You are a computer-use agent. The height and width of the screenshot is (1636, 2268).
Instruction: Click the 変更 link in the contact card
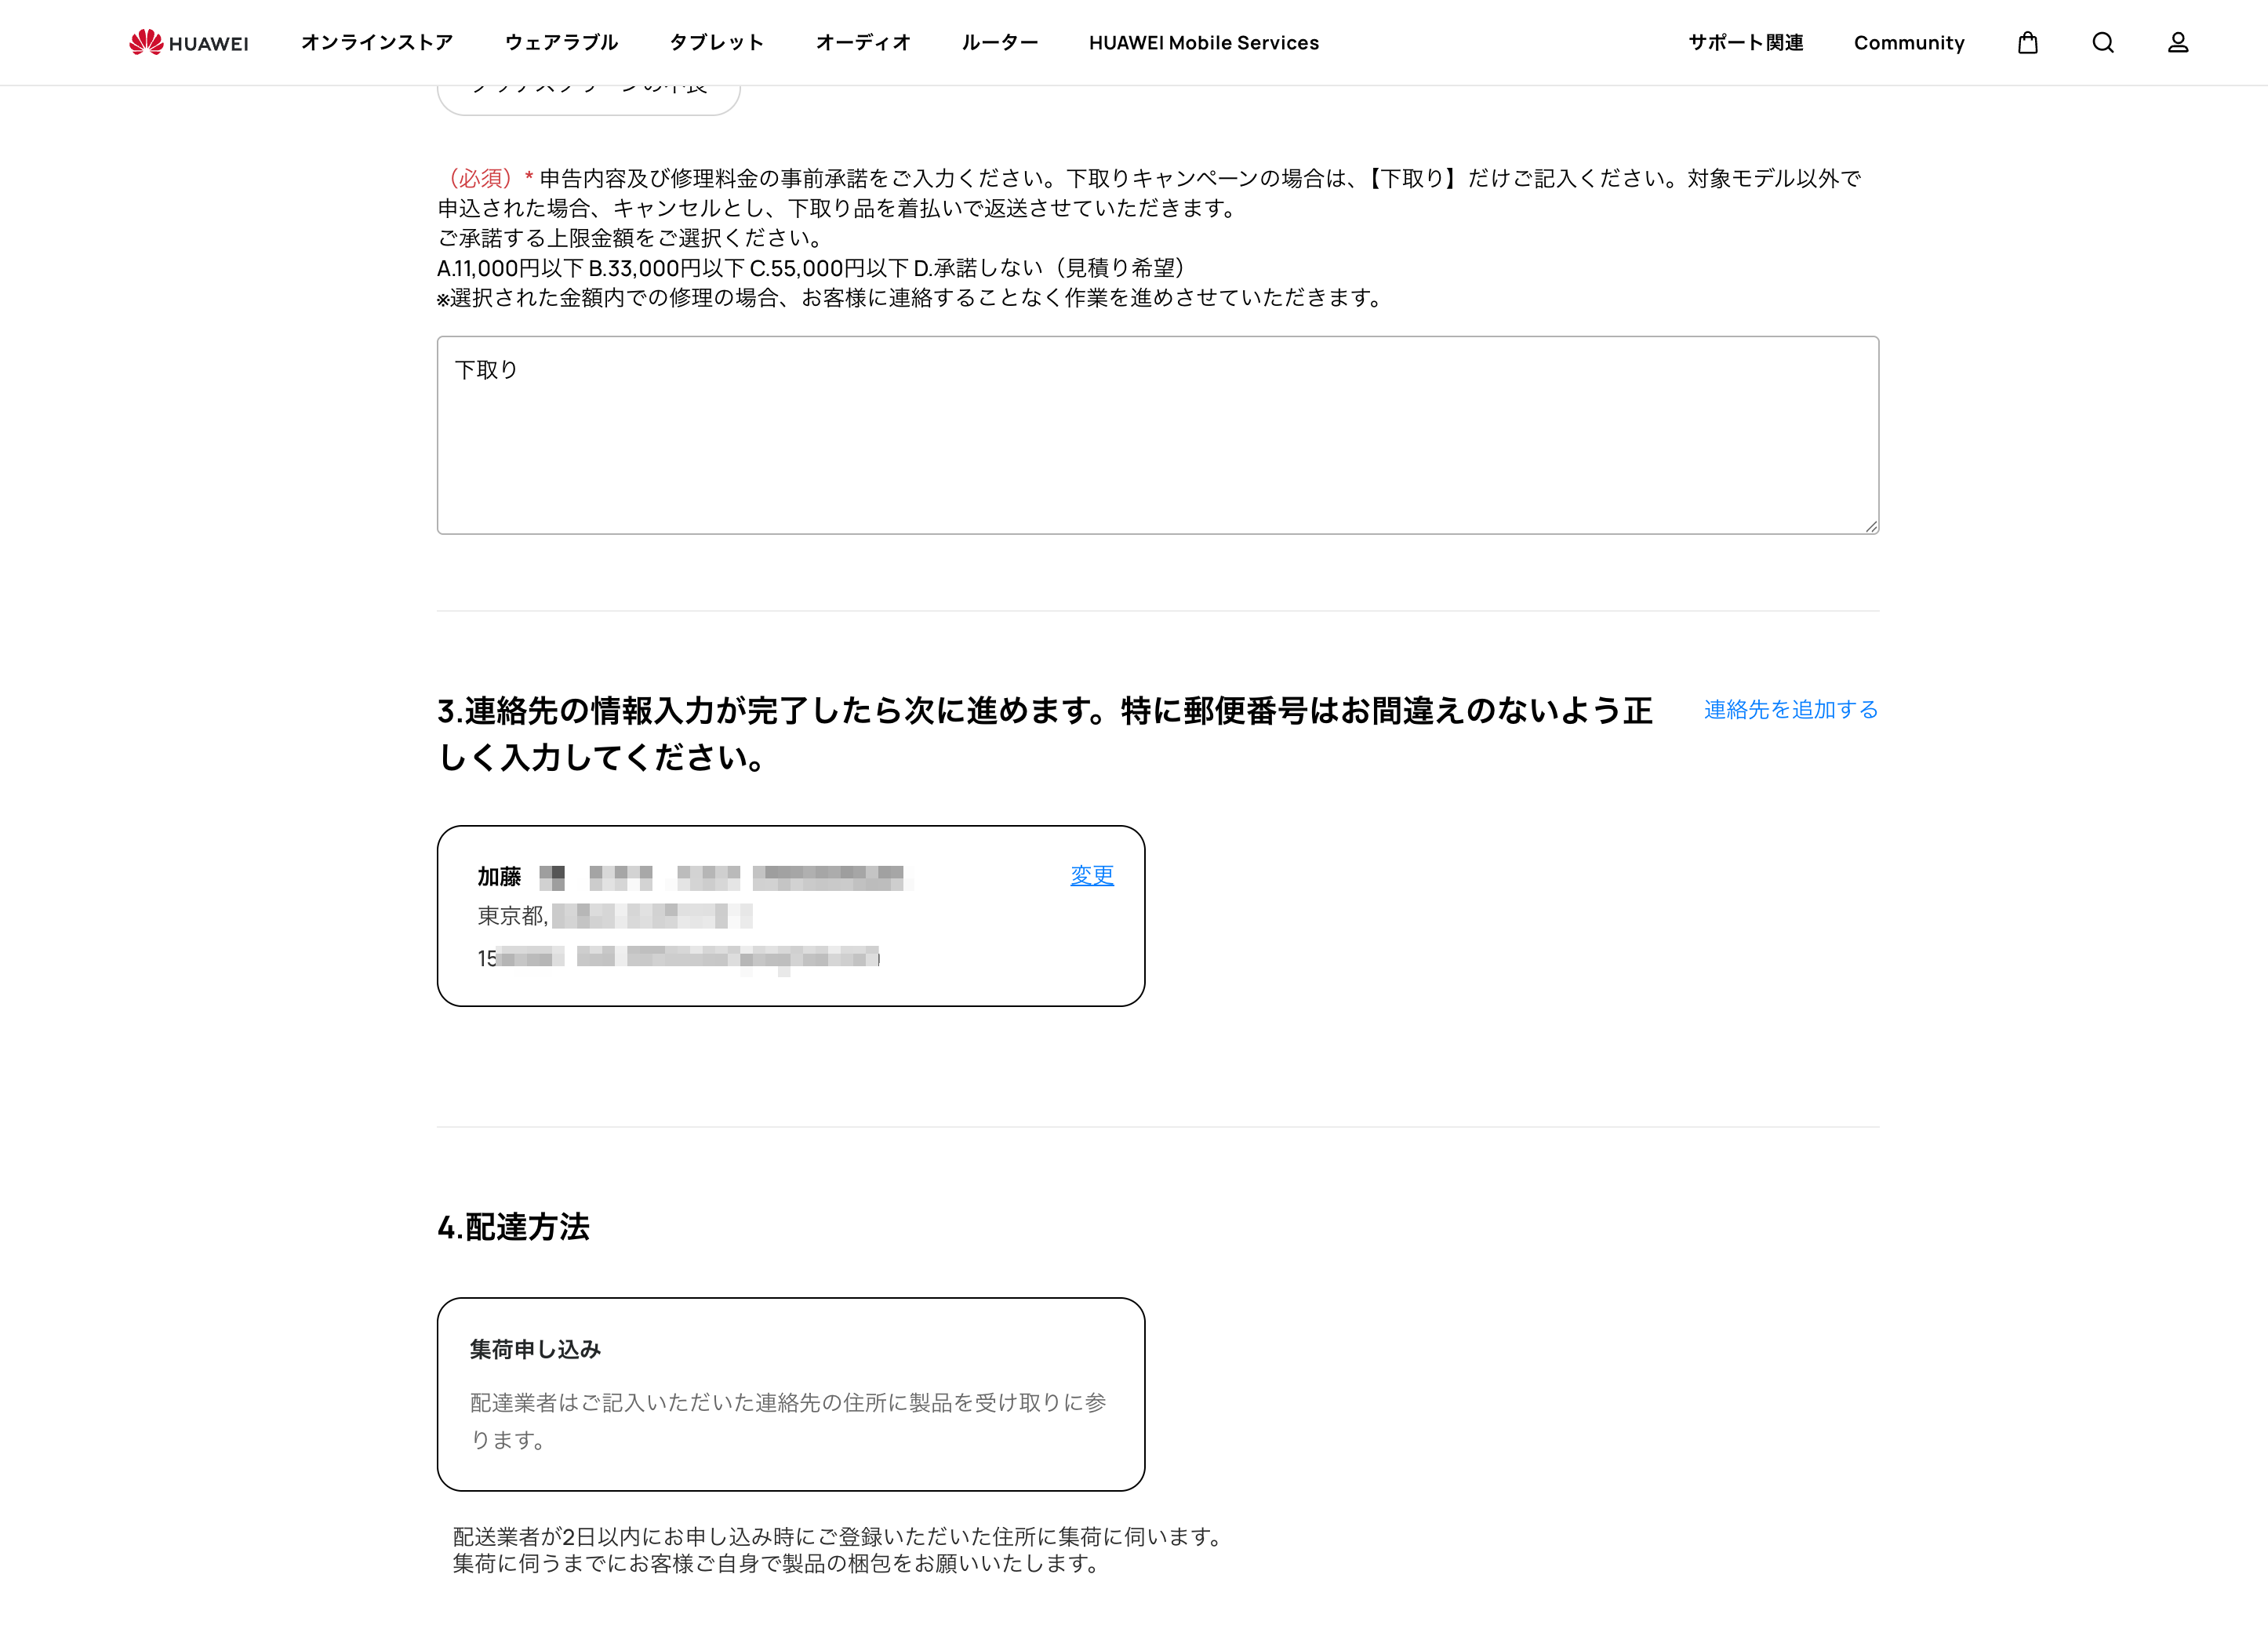1091,875
